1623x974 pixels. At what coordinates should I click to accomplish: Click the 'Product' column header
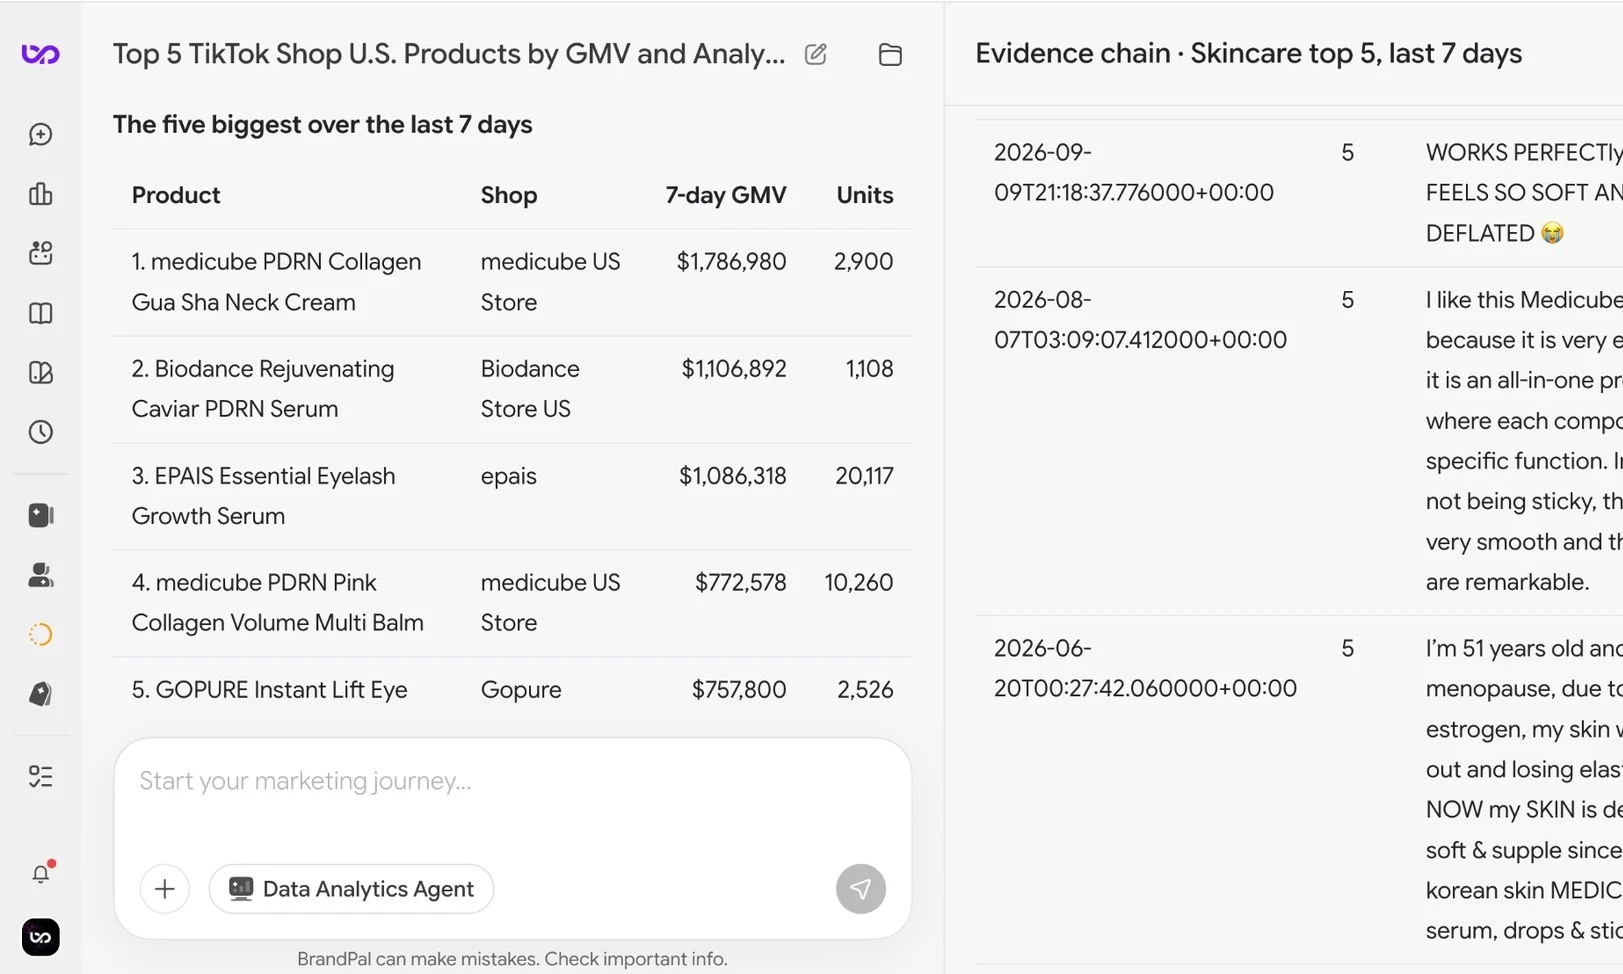176,195
